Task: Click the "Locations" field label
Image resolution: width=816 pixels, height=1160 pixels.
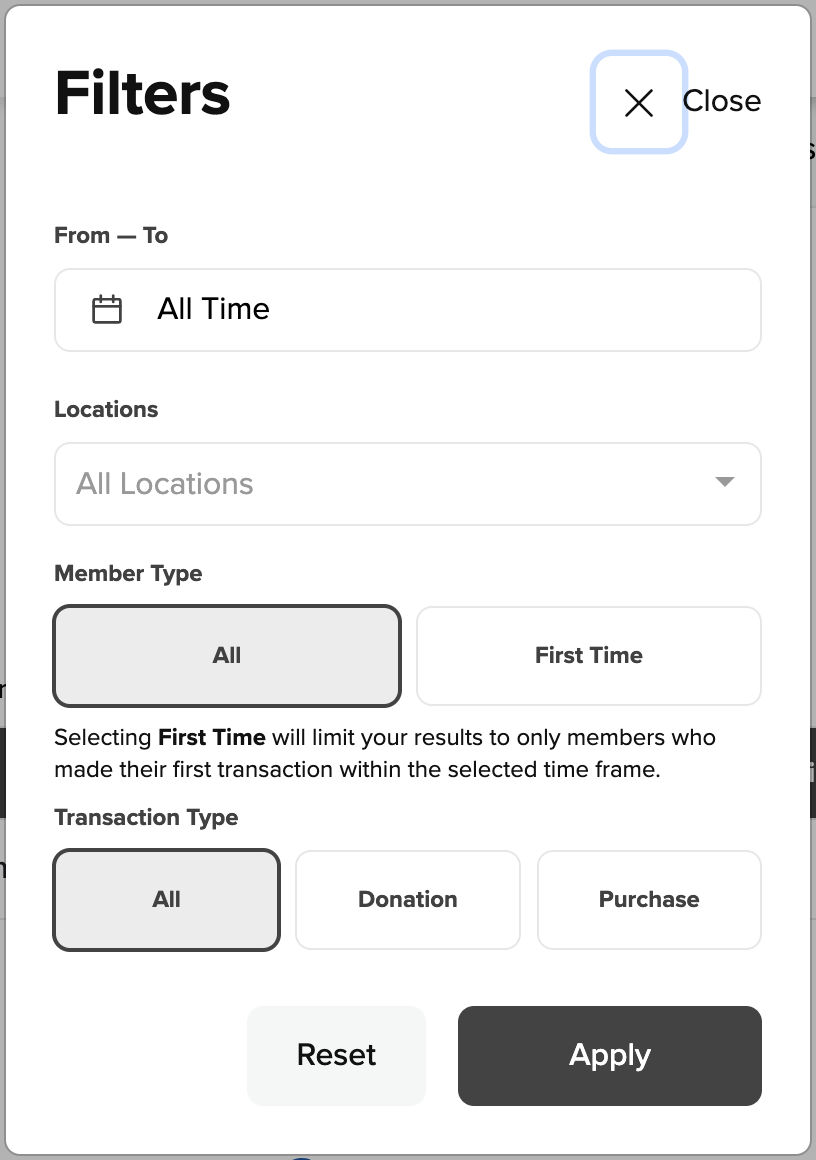Action: click(x=106, y=410)
